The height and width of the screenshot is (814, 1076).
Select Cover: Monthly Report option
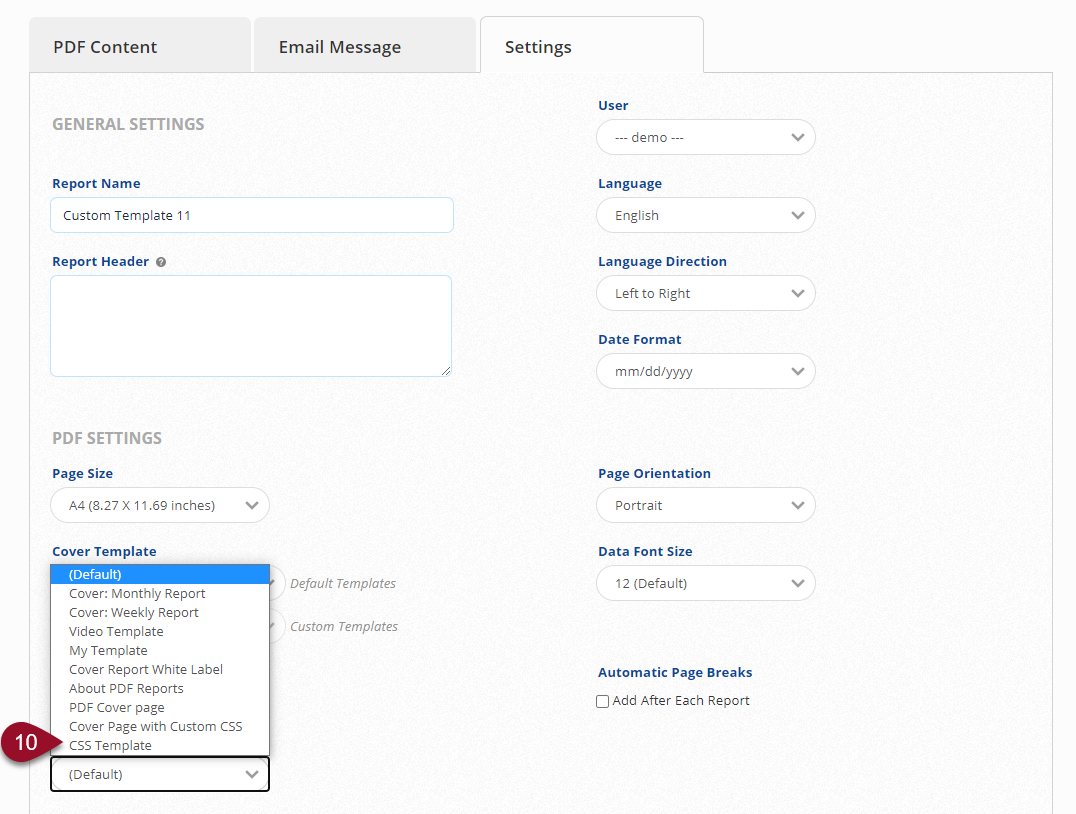click(x=137, y=593)
